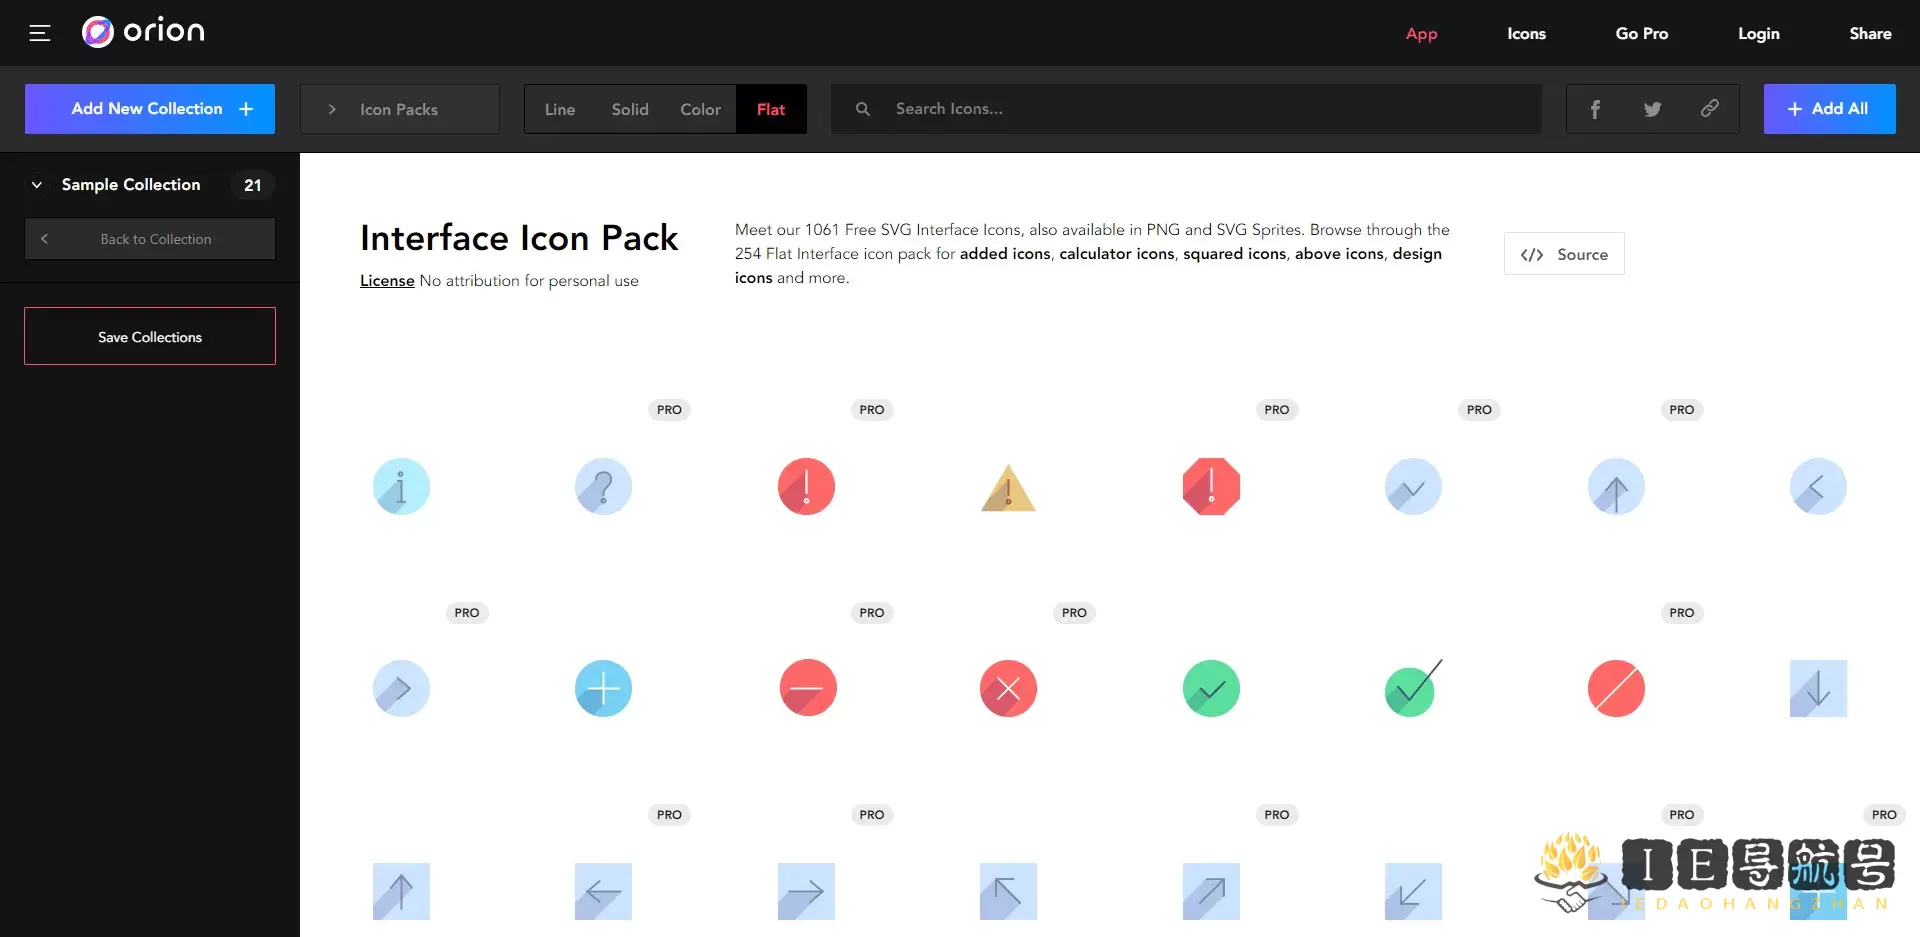Share the icon pack on Twitter
Viewport: 1920px width, 937px height.
(x=1652, y=109)
